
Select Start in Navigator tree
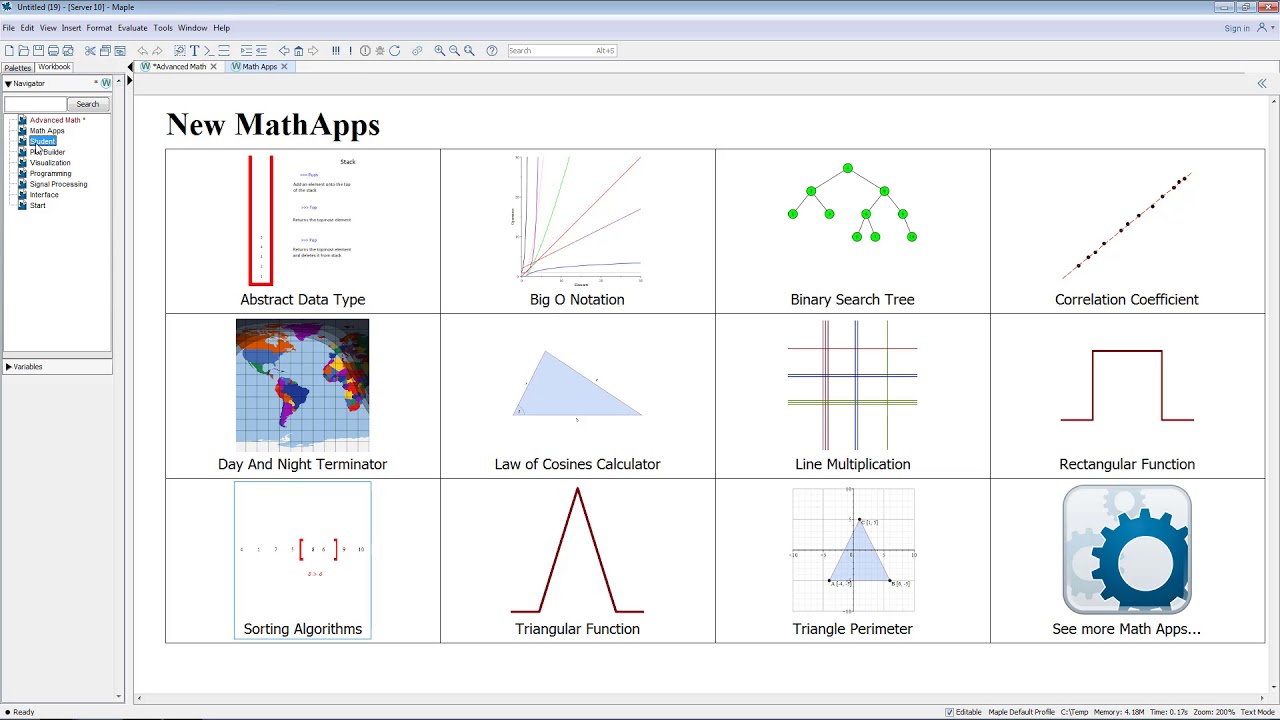click(38, 206)
